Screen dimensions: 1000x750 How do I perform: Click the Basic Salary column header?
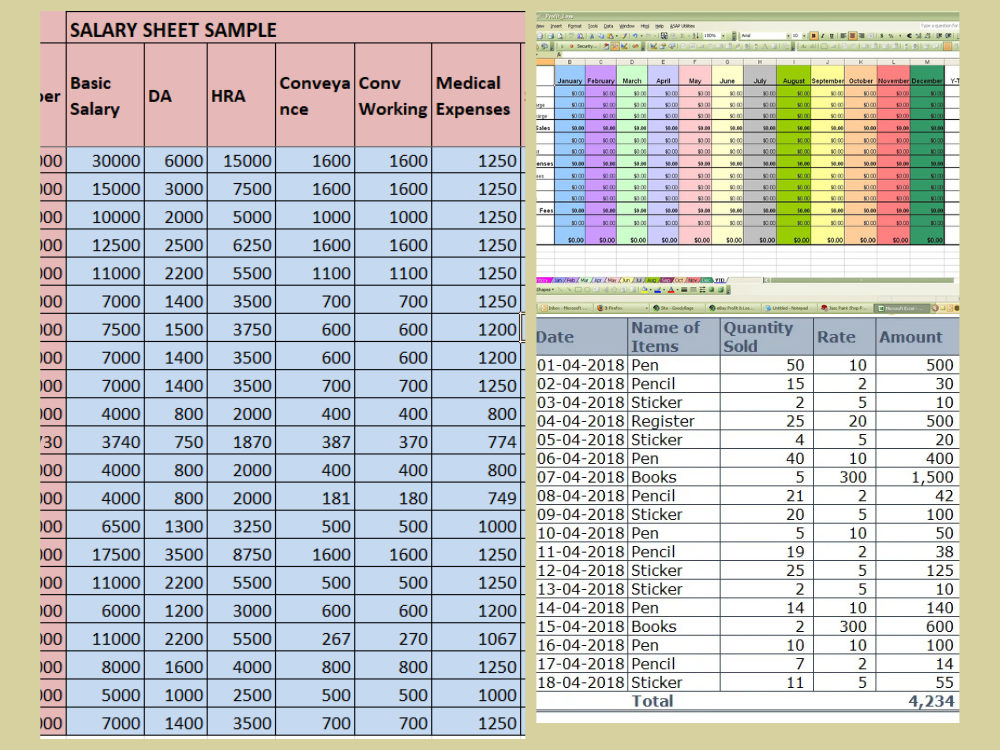point(105,96)
